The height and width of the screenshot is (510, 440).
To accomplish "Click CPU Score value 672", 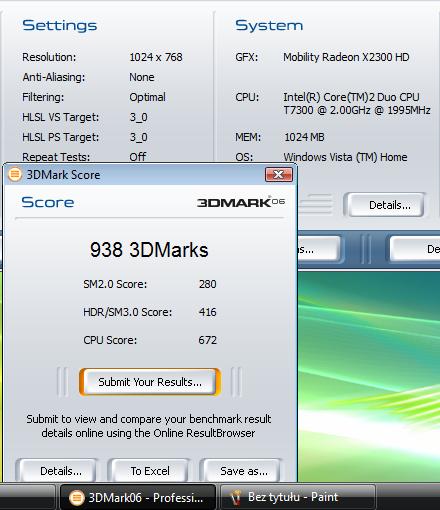I will [x=208, y=340].
